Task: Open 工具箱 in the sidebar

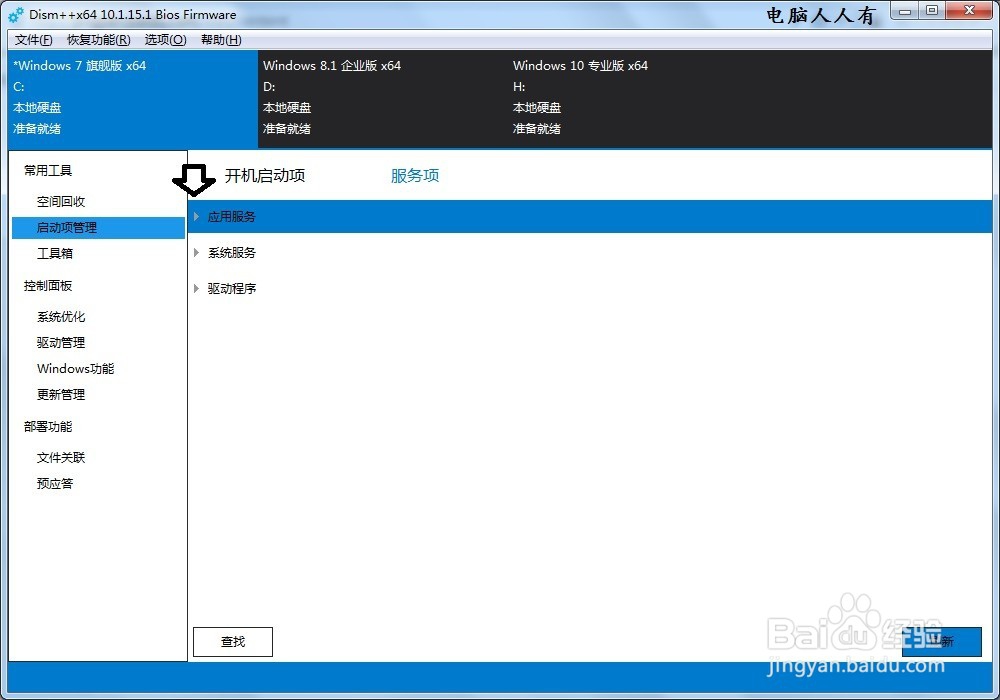Action: (x=55, y=253)
